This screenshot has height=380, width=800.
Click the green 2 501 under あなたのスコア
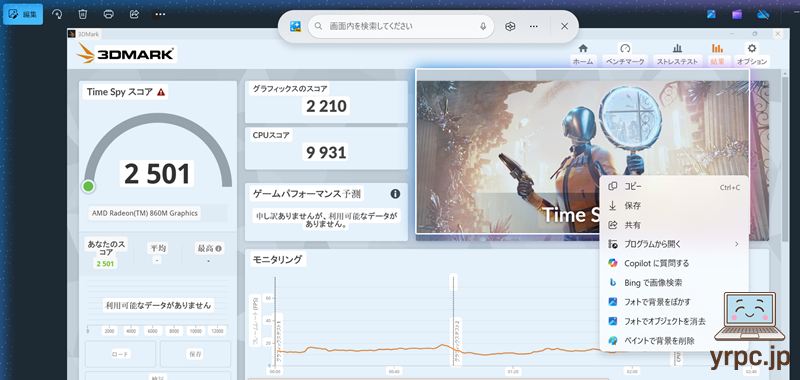pos(106,264)
